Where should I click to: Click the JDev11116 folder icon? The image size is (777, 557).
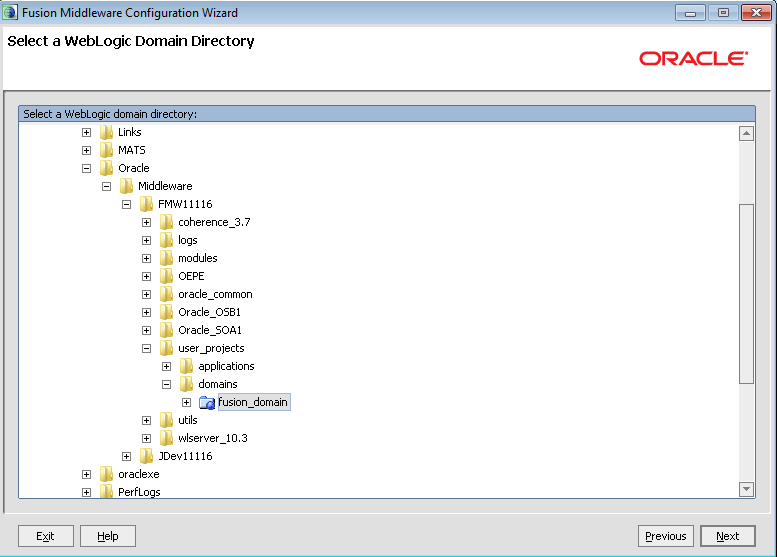coord(147,456)
